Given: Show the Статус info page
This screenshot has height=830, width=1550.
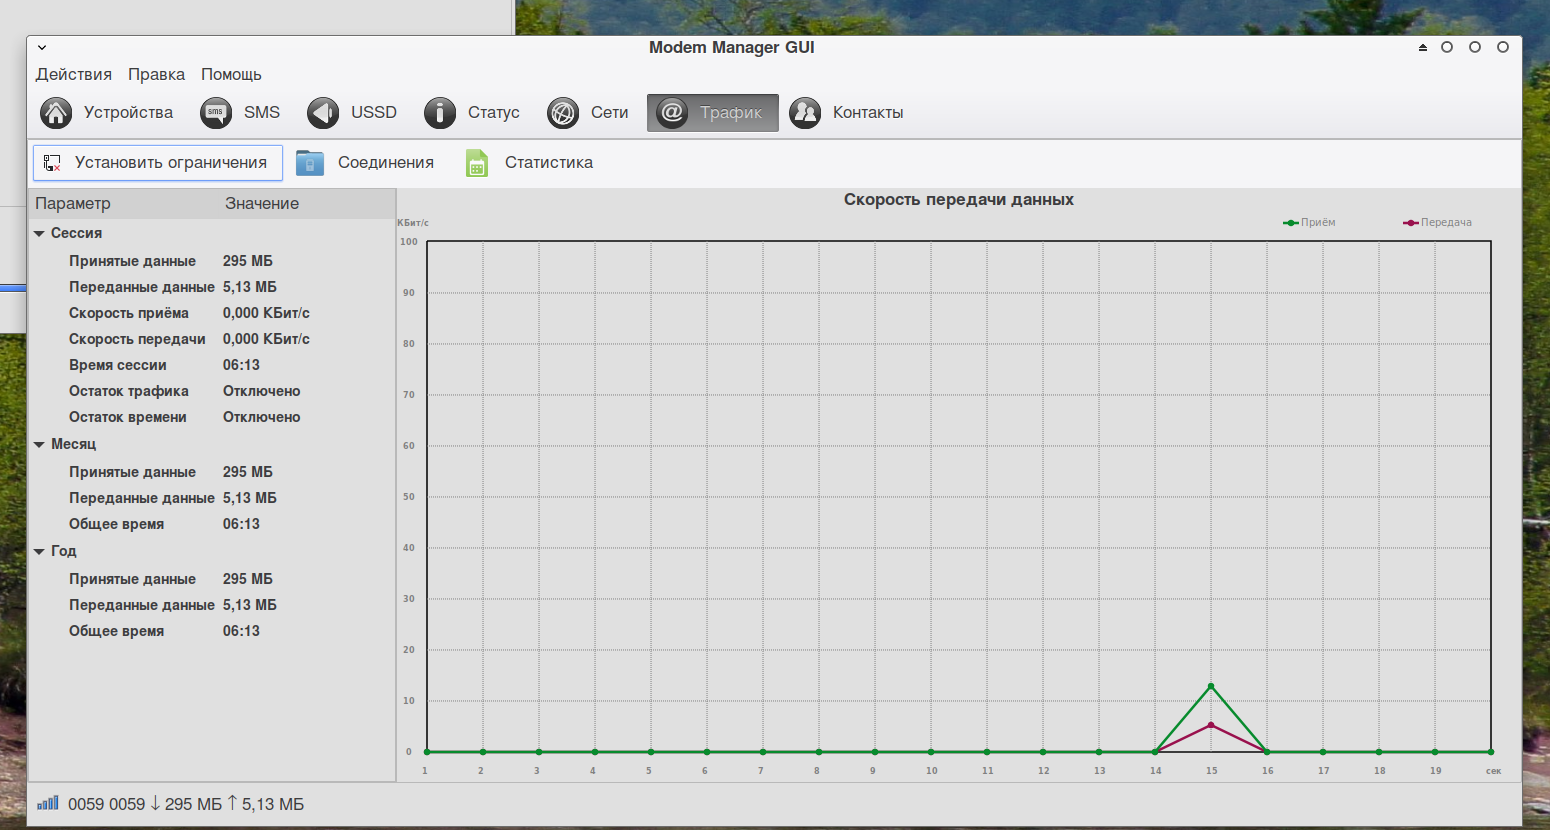Looking at the screenshot, I should pyautogui.click(x=472, y=113).
